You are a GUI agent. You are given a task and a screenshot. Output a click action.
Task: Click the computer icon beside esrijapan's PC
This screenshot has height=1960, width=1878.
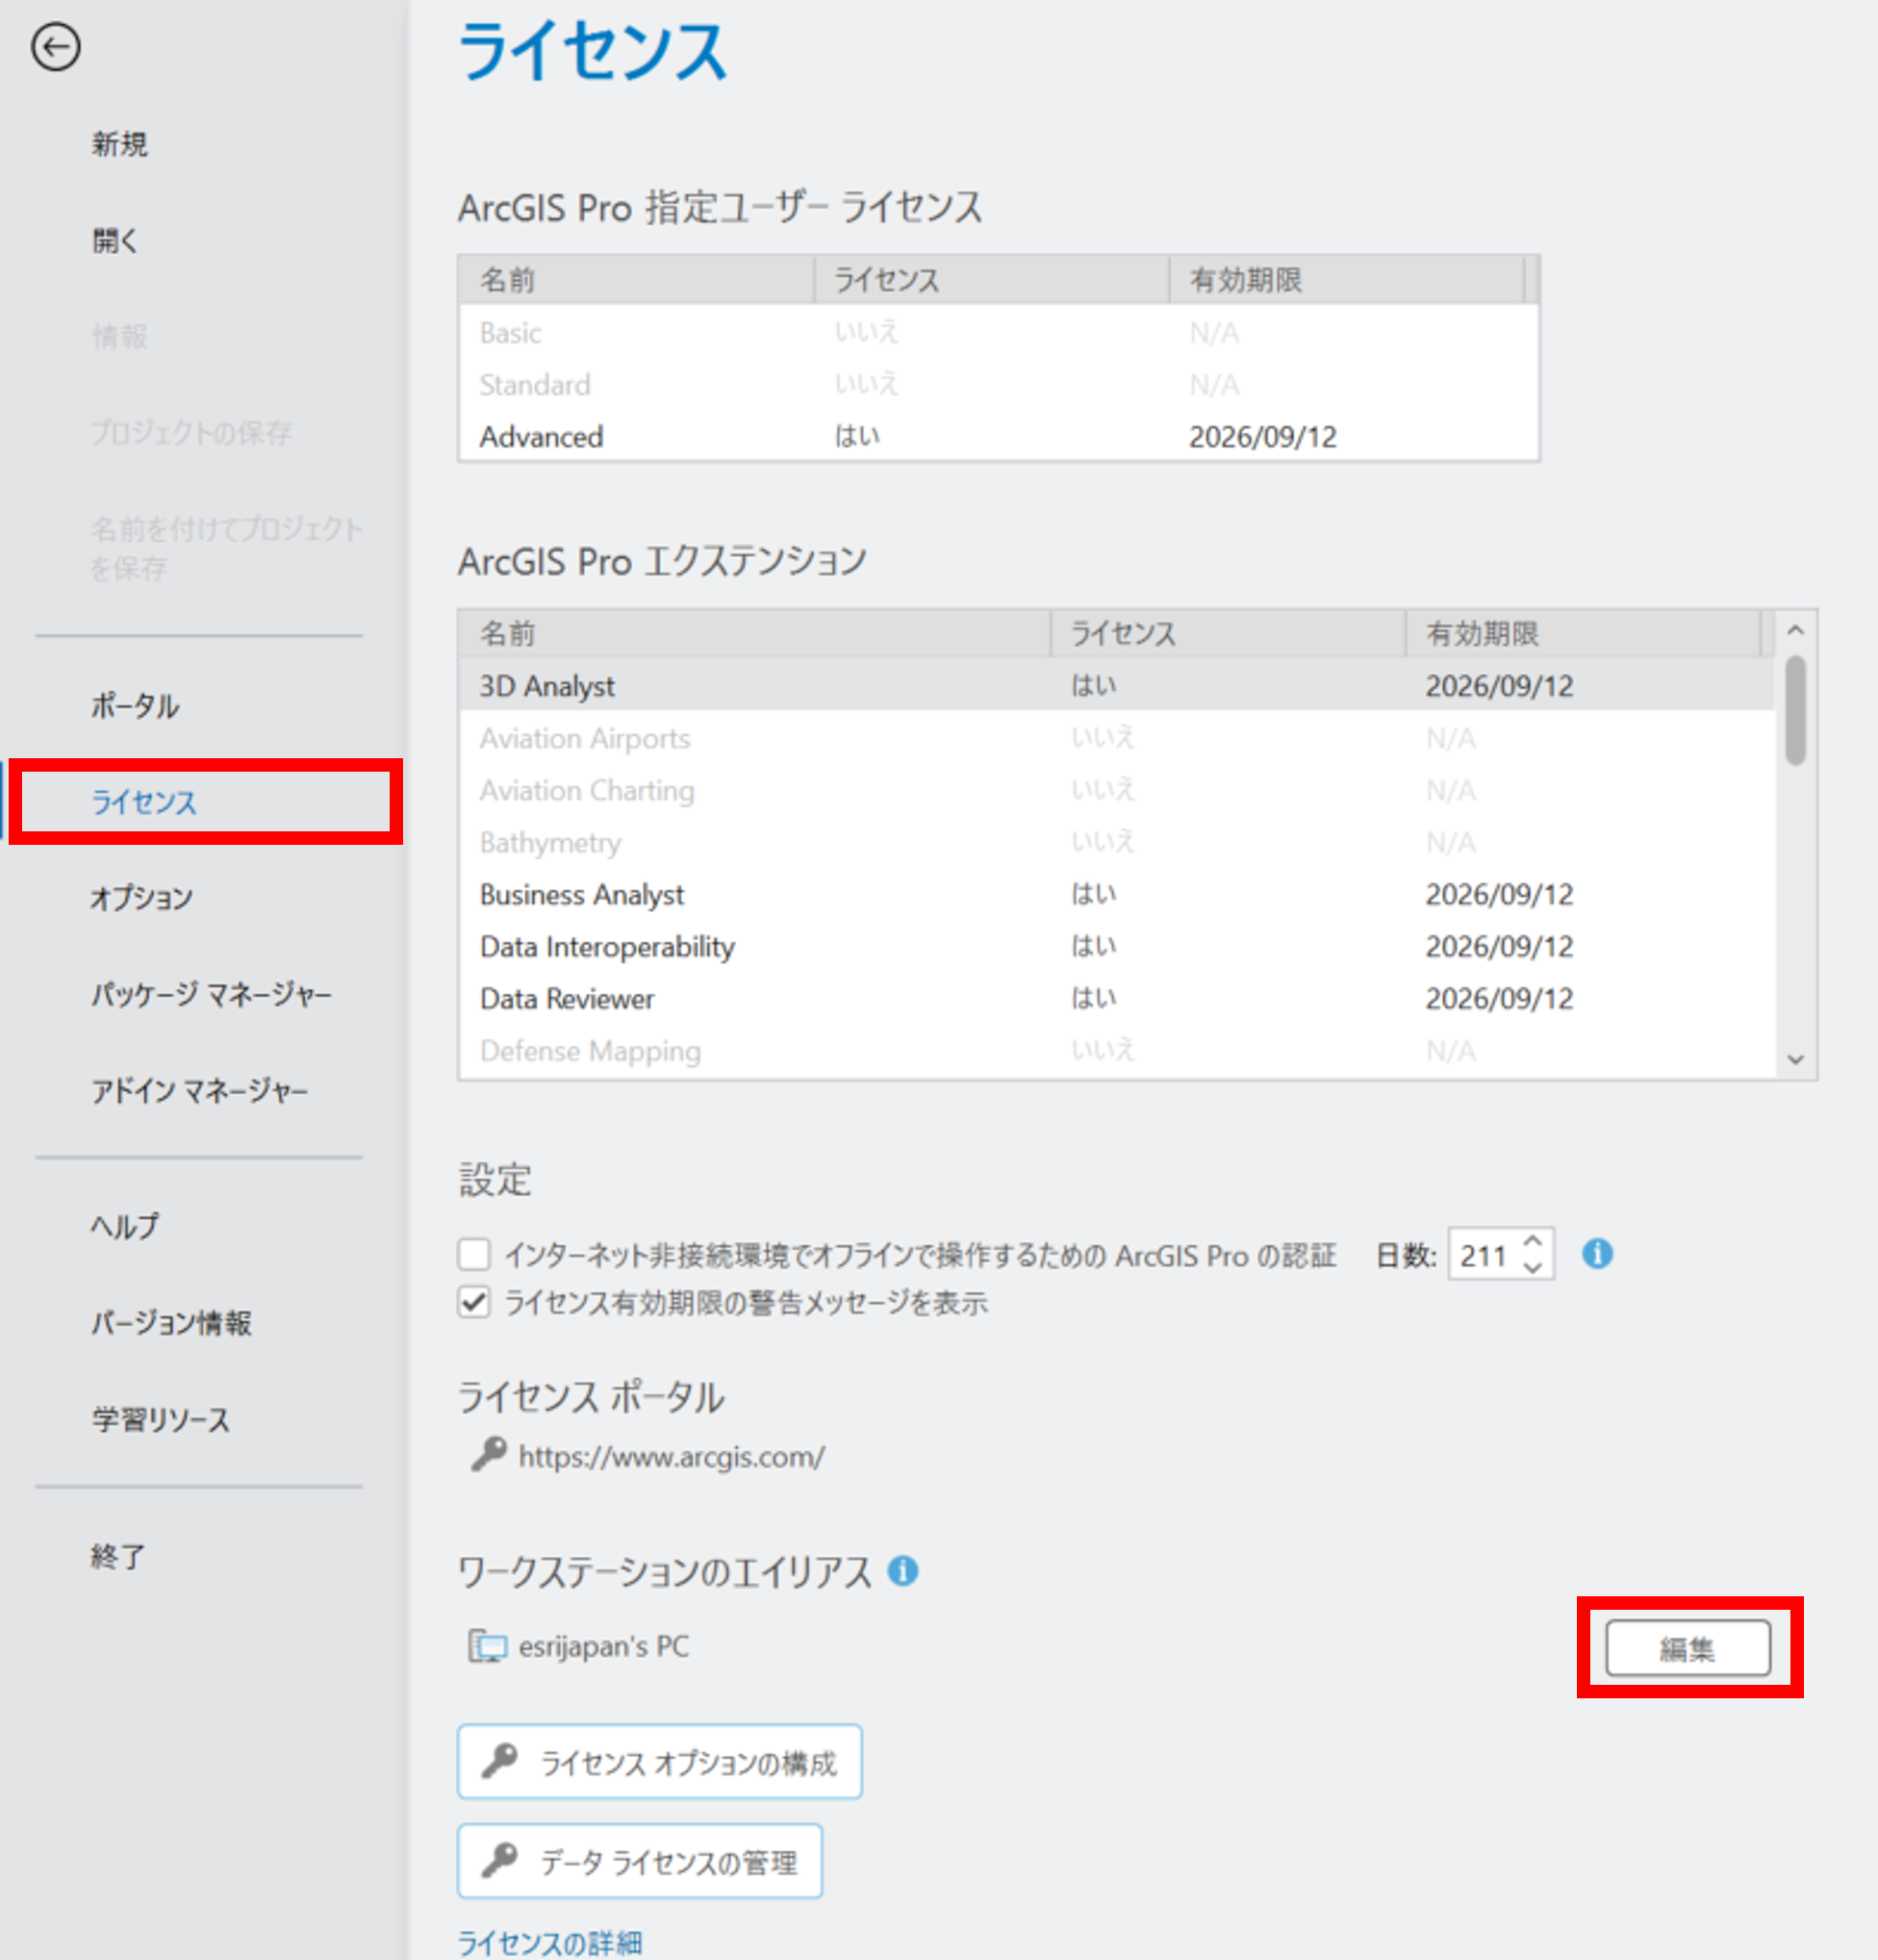(x=488, y=1646)
